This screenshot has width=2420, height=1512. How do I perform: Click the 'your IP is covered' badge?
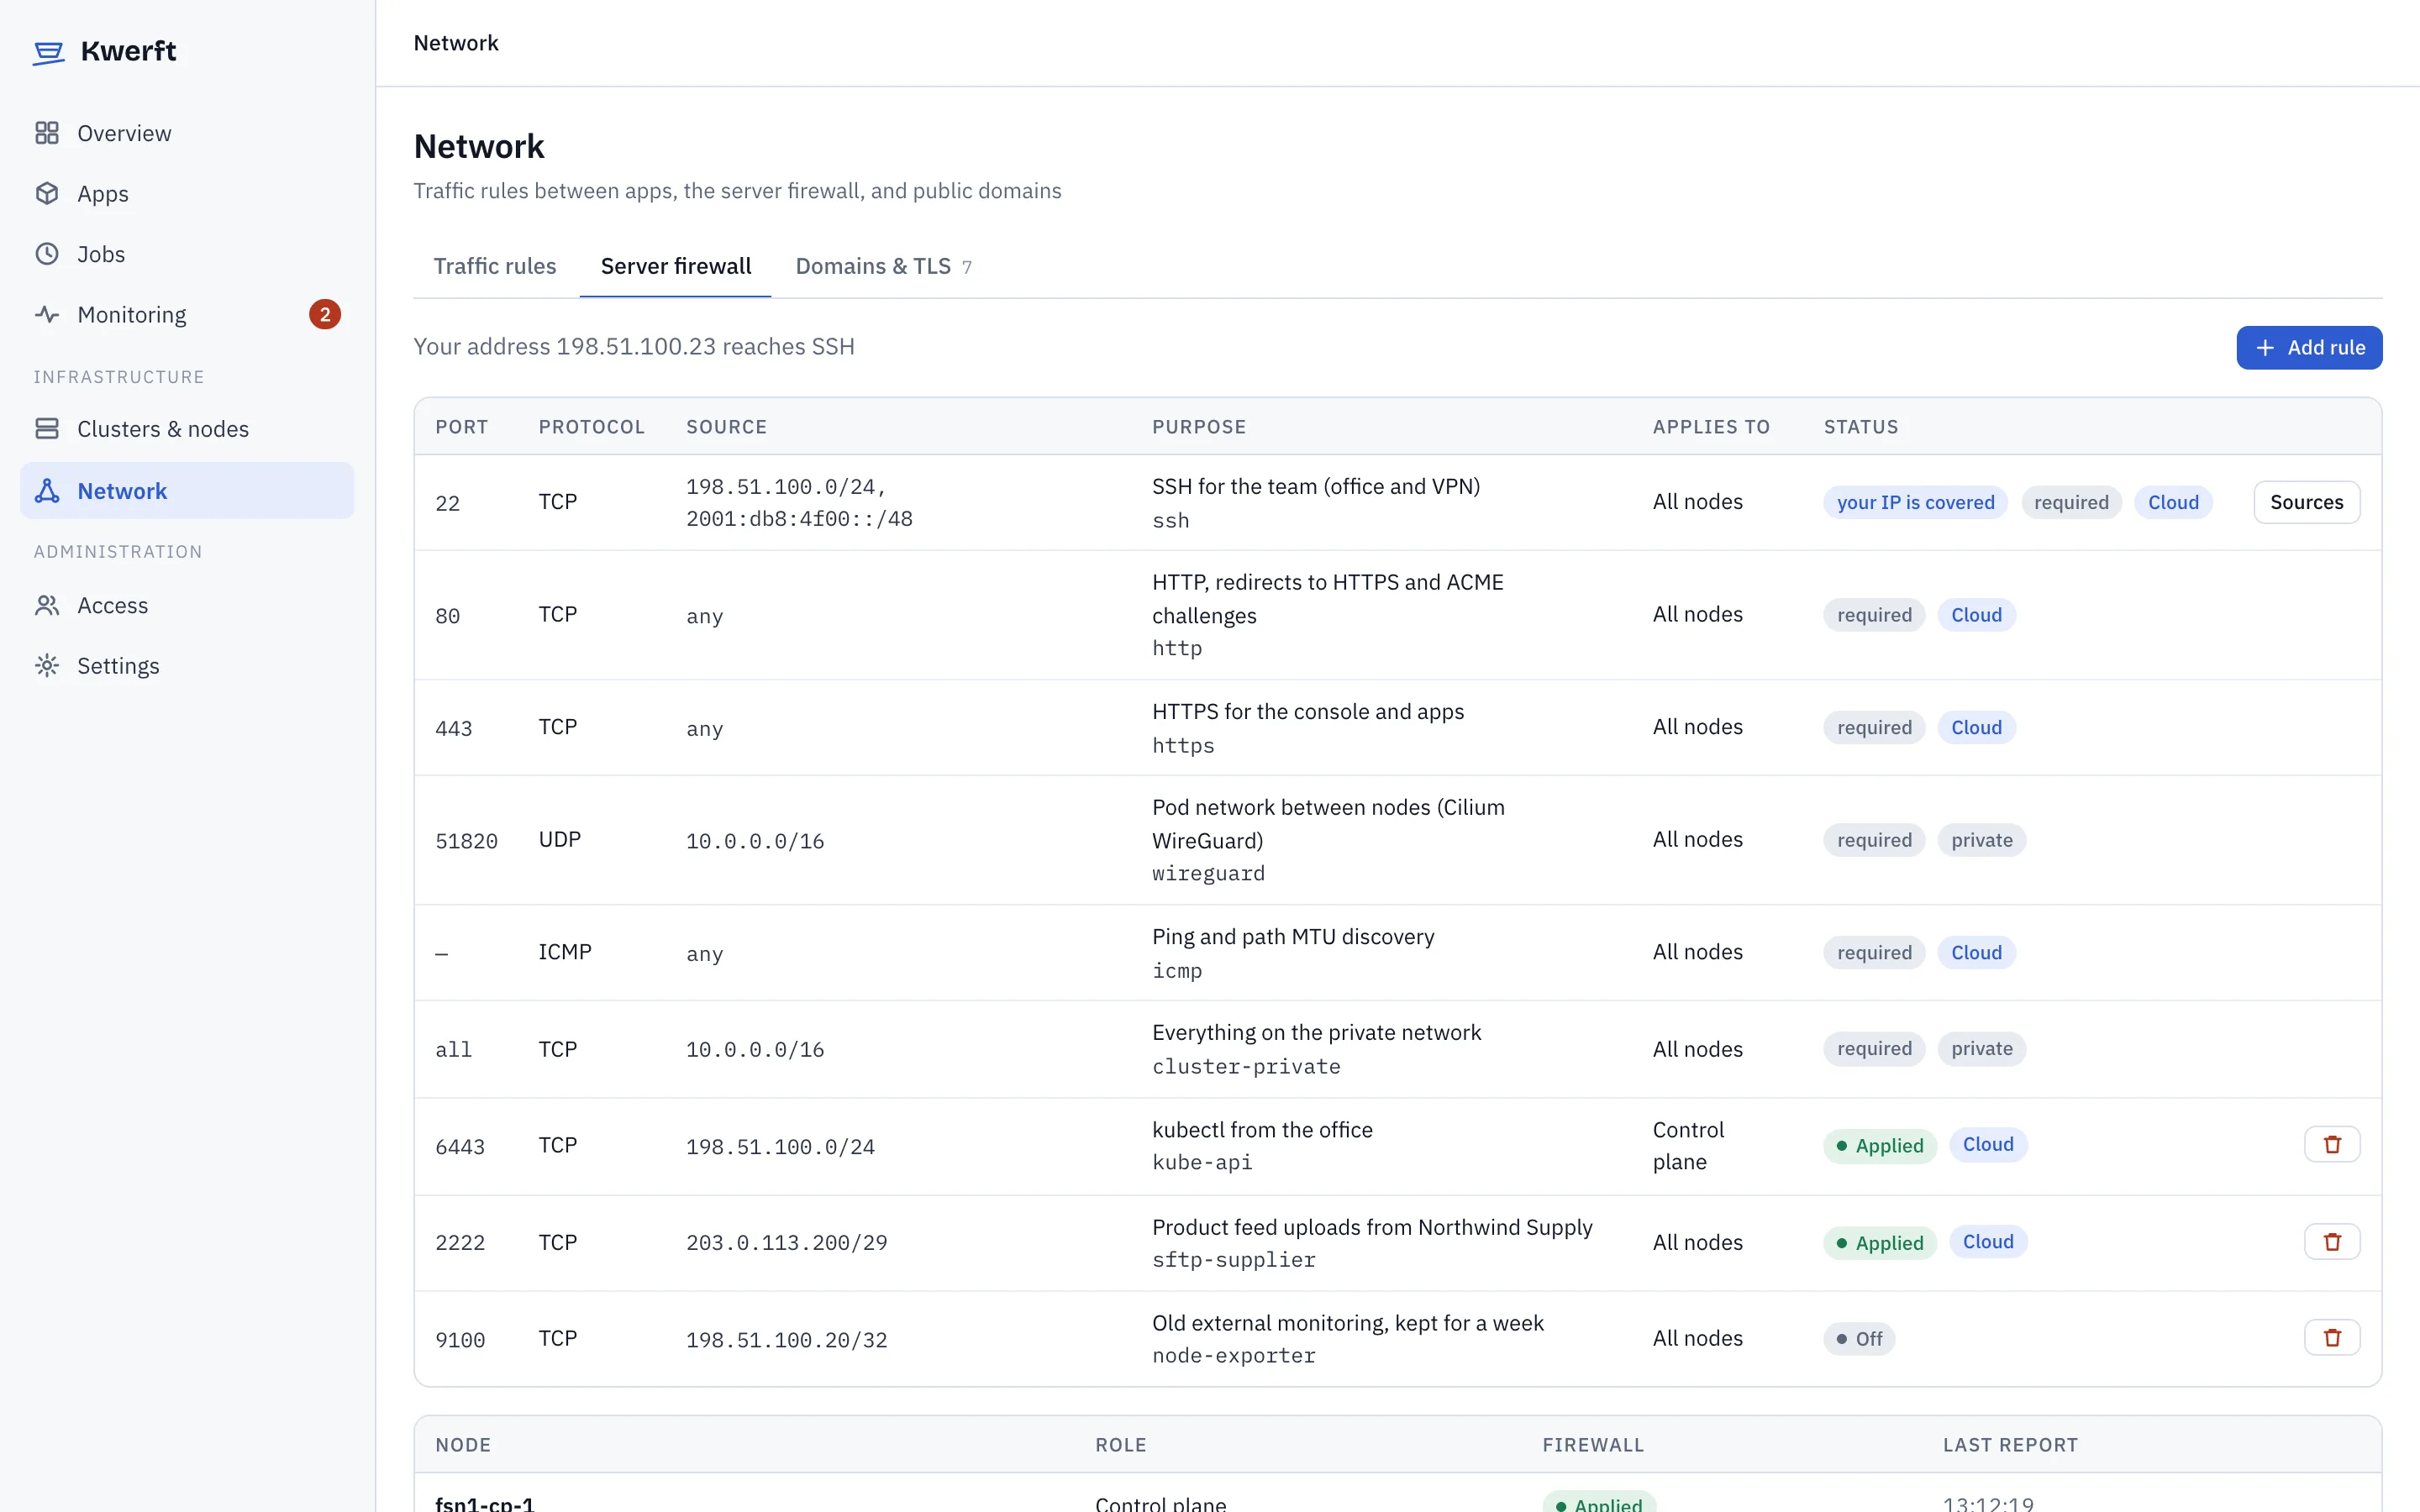(1916, 502)
